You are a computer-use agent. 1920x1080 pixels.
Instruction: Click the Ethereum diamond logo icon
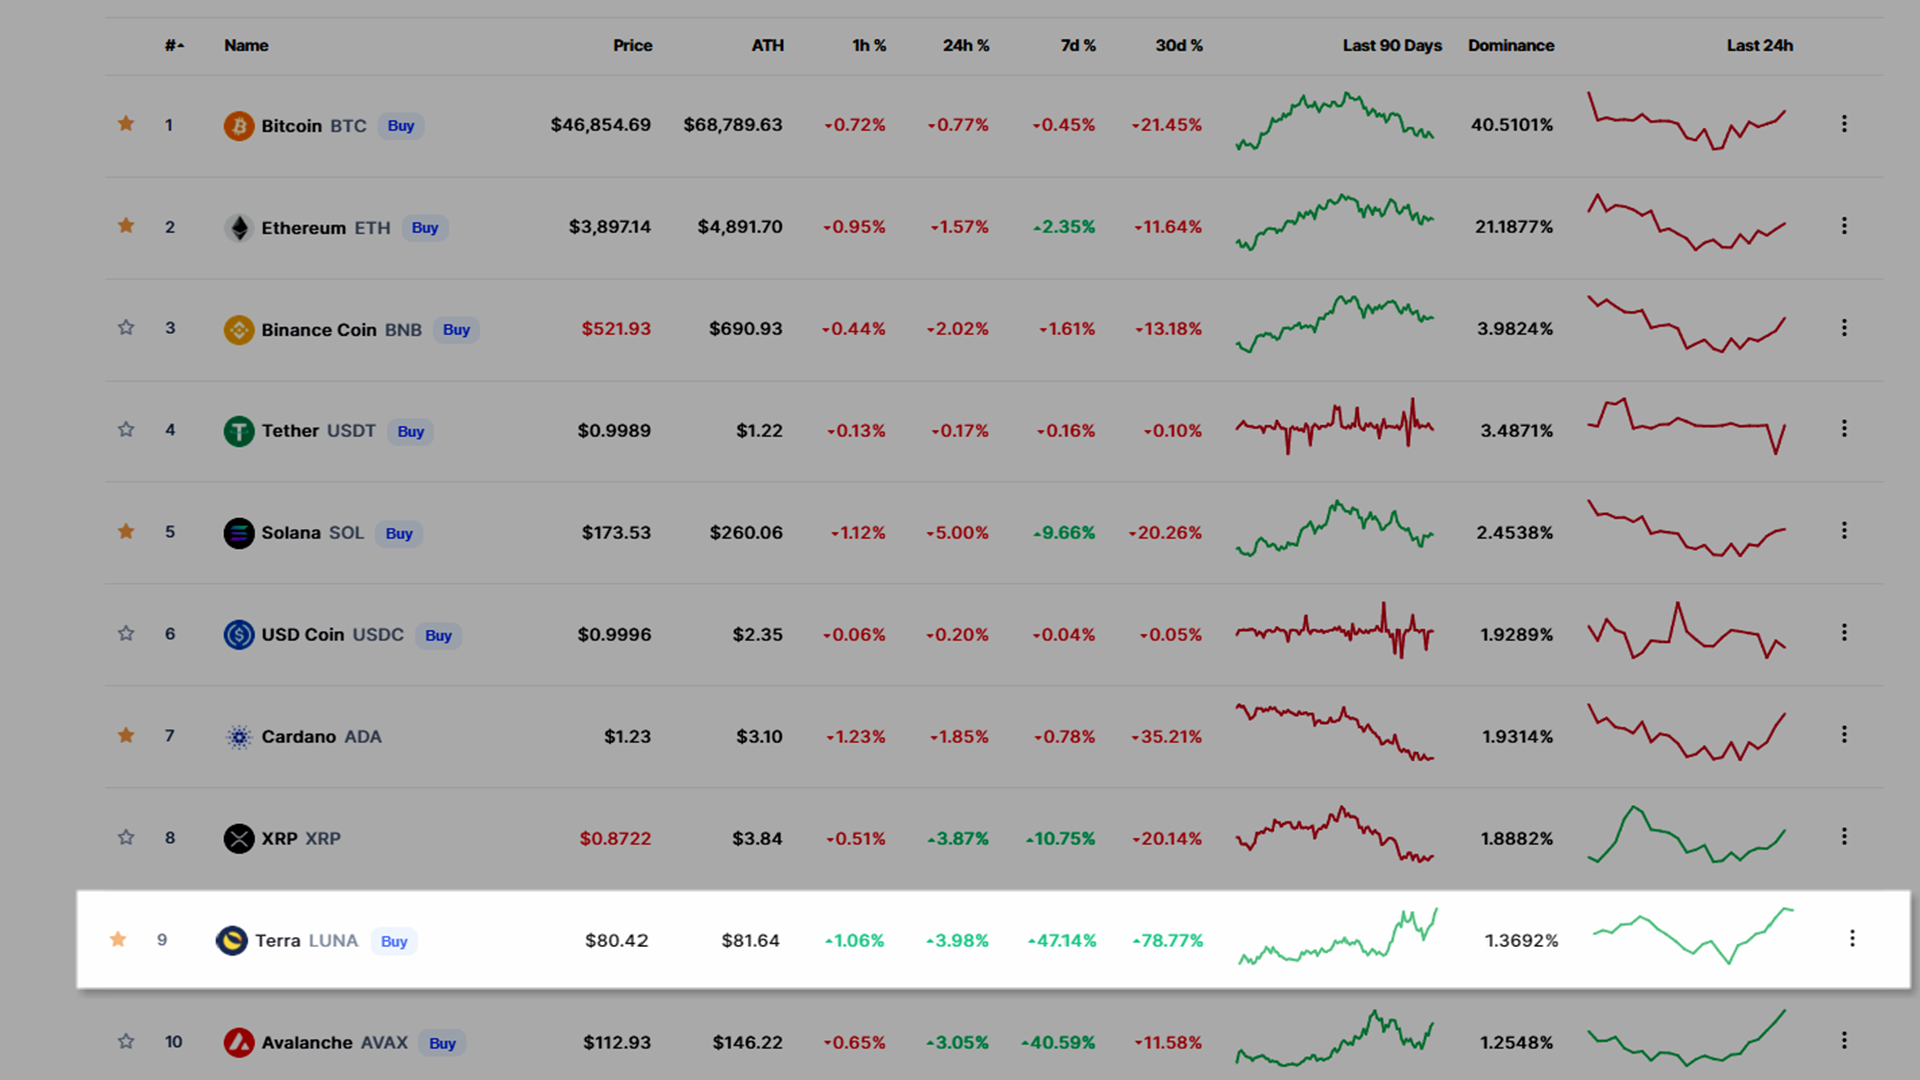point(238,228)
